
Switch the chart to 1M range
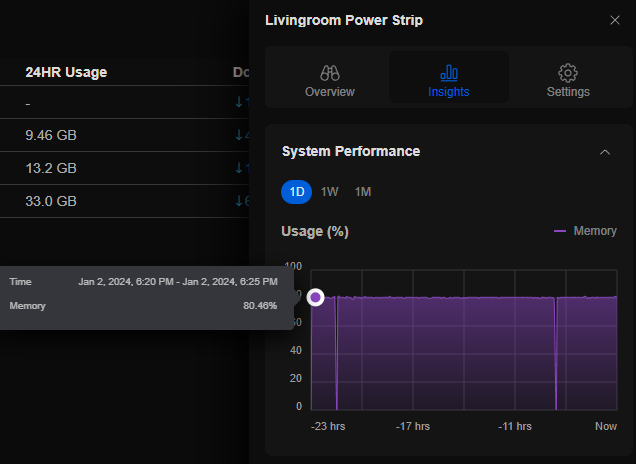point(363,191)
